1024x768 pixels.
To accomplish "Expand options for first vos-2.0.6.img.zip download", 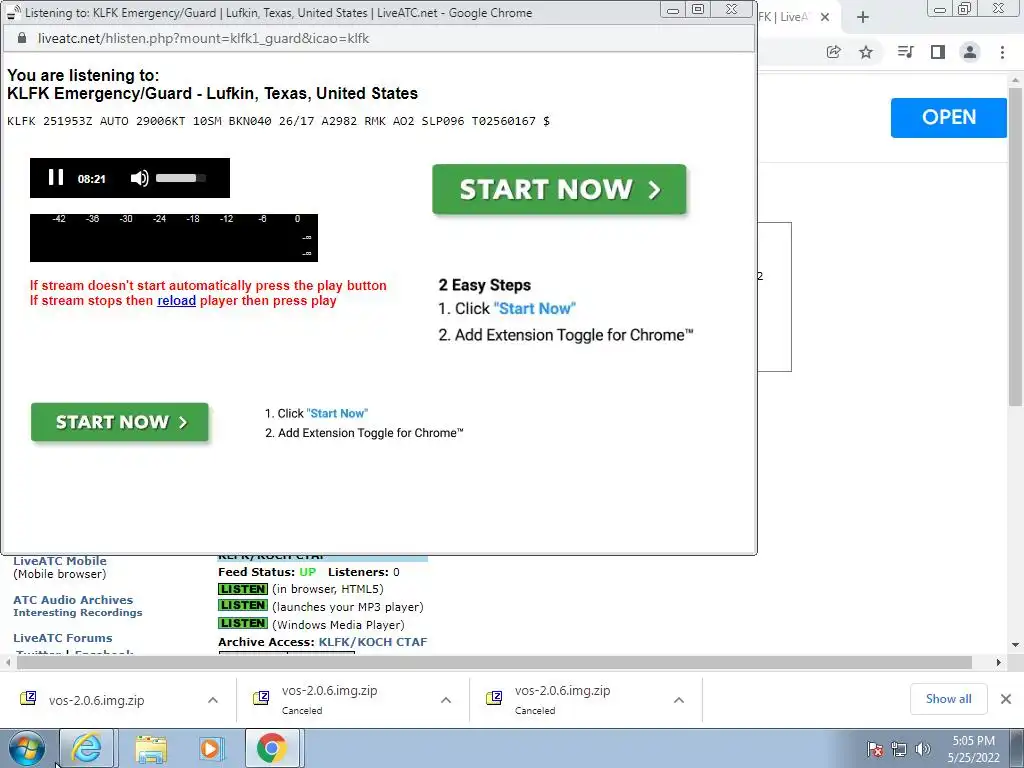I will pyautogui.click(x=213, y=700).
